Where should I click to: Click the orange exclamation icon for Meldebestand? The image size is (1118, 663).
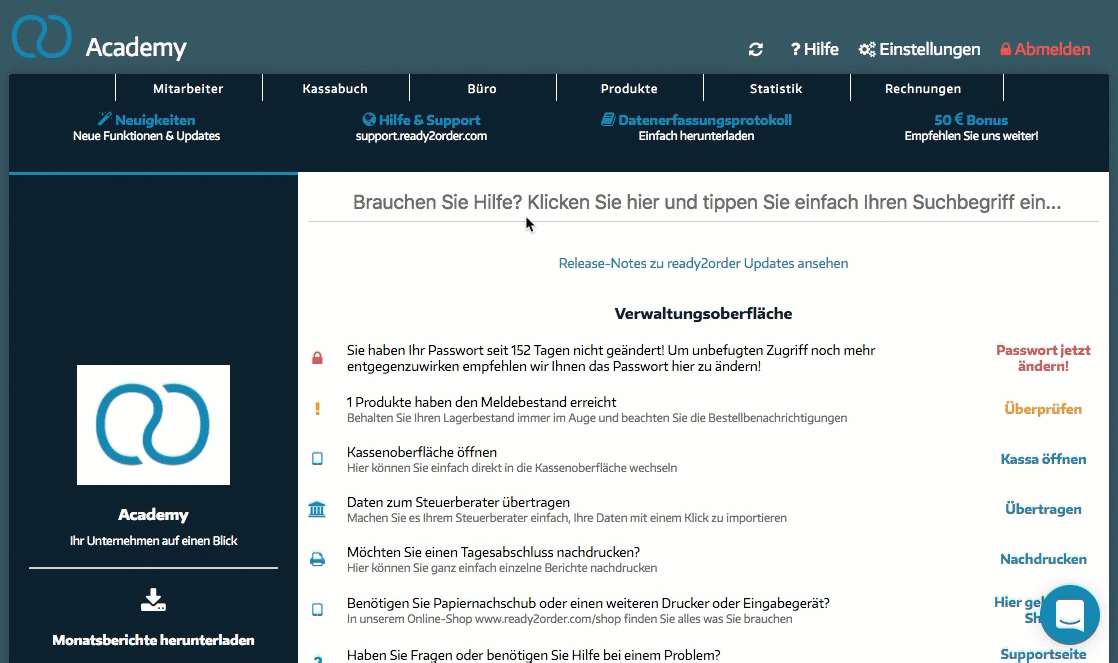click(317, 408)
